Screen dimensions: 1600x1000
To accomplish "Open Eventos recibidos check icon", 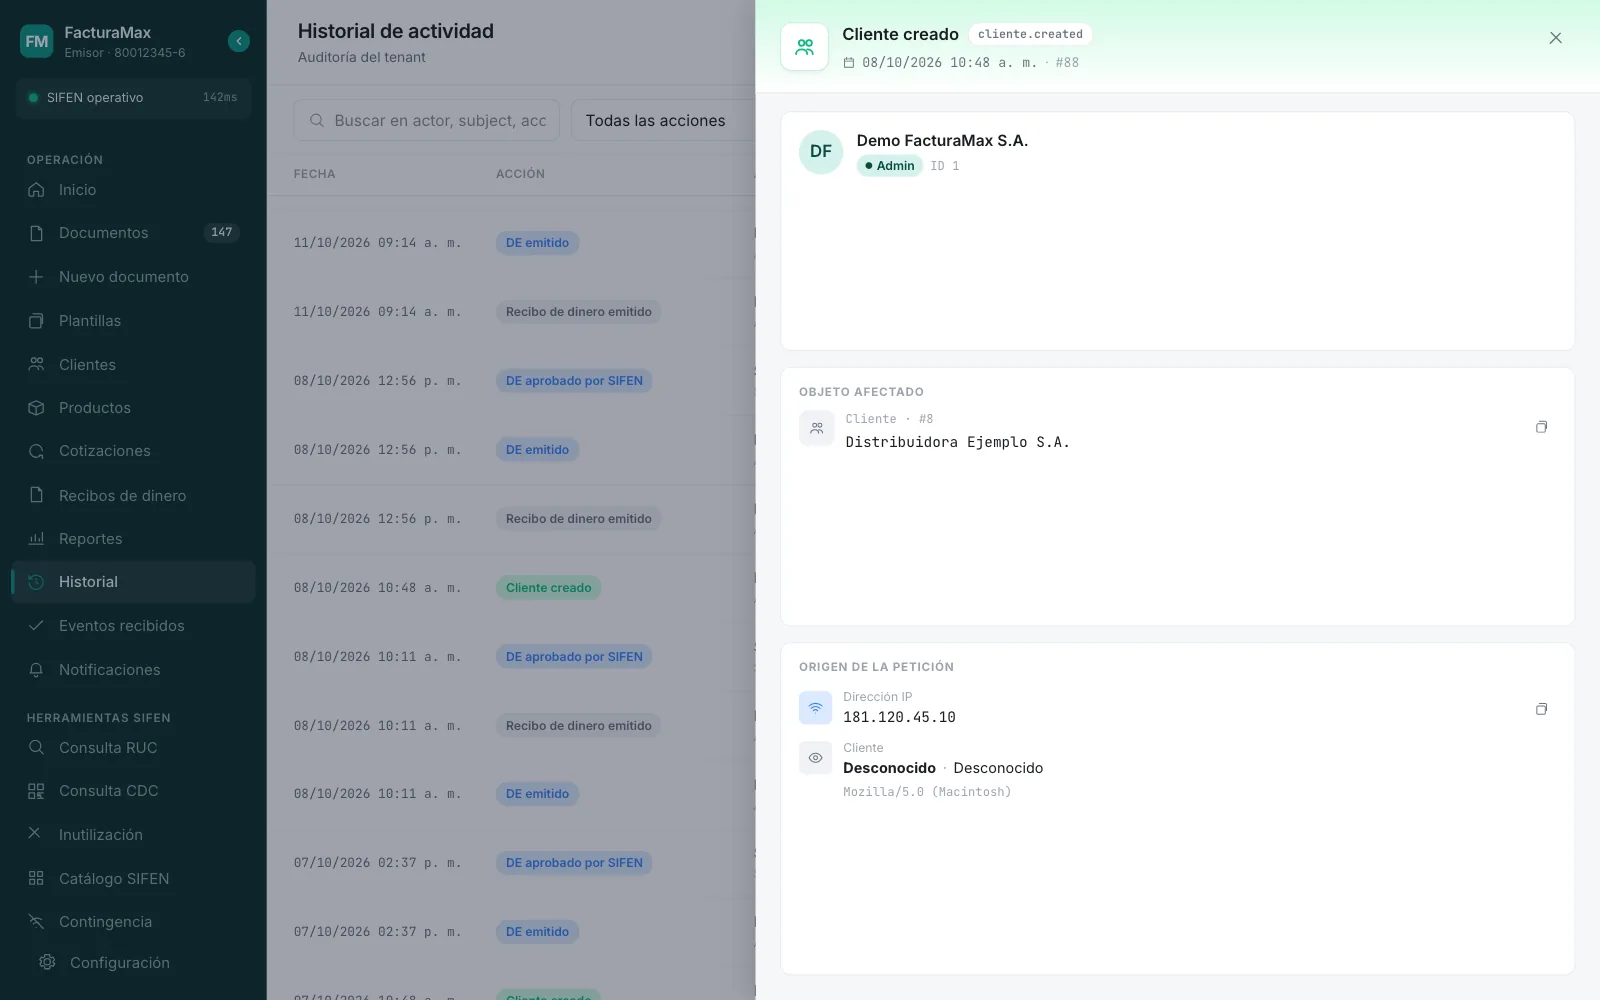I will pos(36,626).
